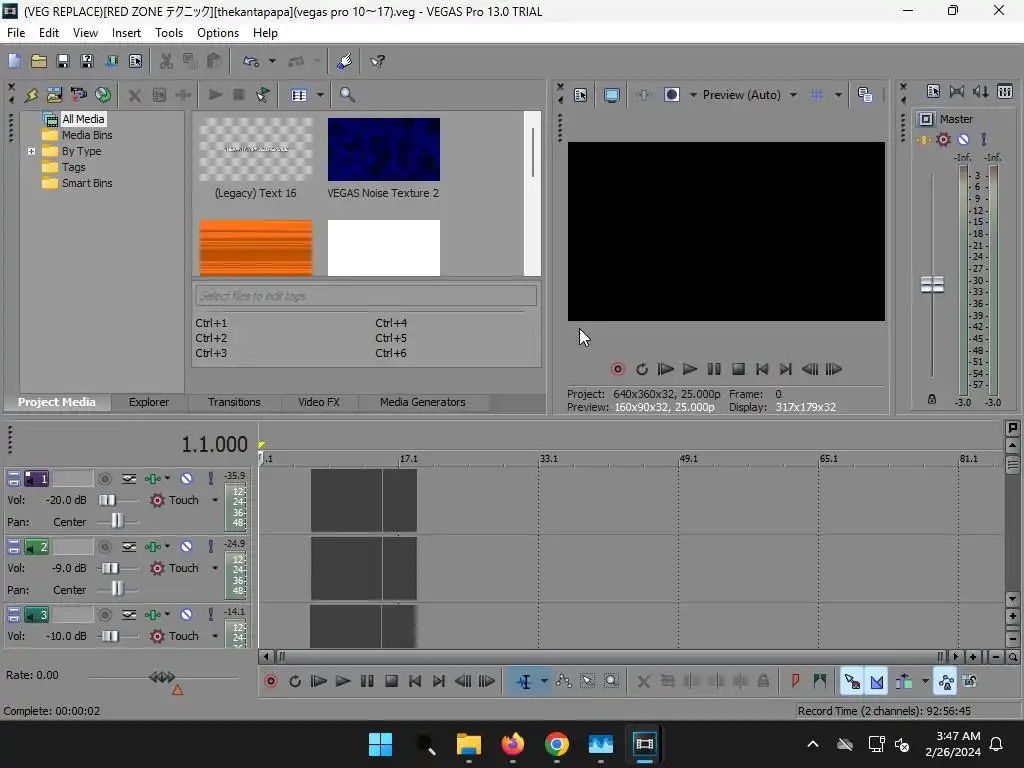The height and width of the screenshot is (768, 1024).
Task: Select the Smart Bins folder
Action: pyautogui.click(x=87, y=184)
